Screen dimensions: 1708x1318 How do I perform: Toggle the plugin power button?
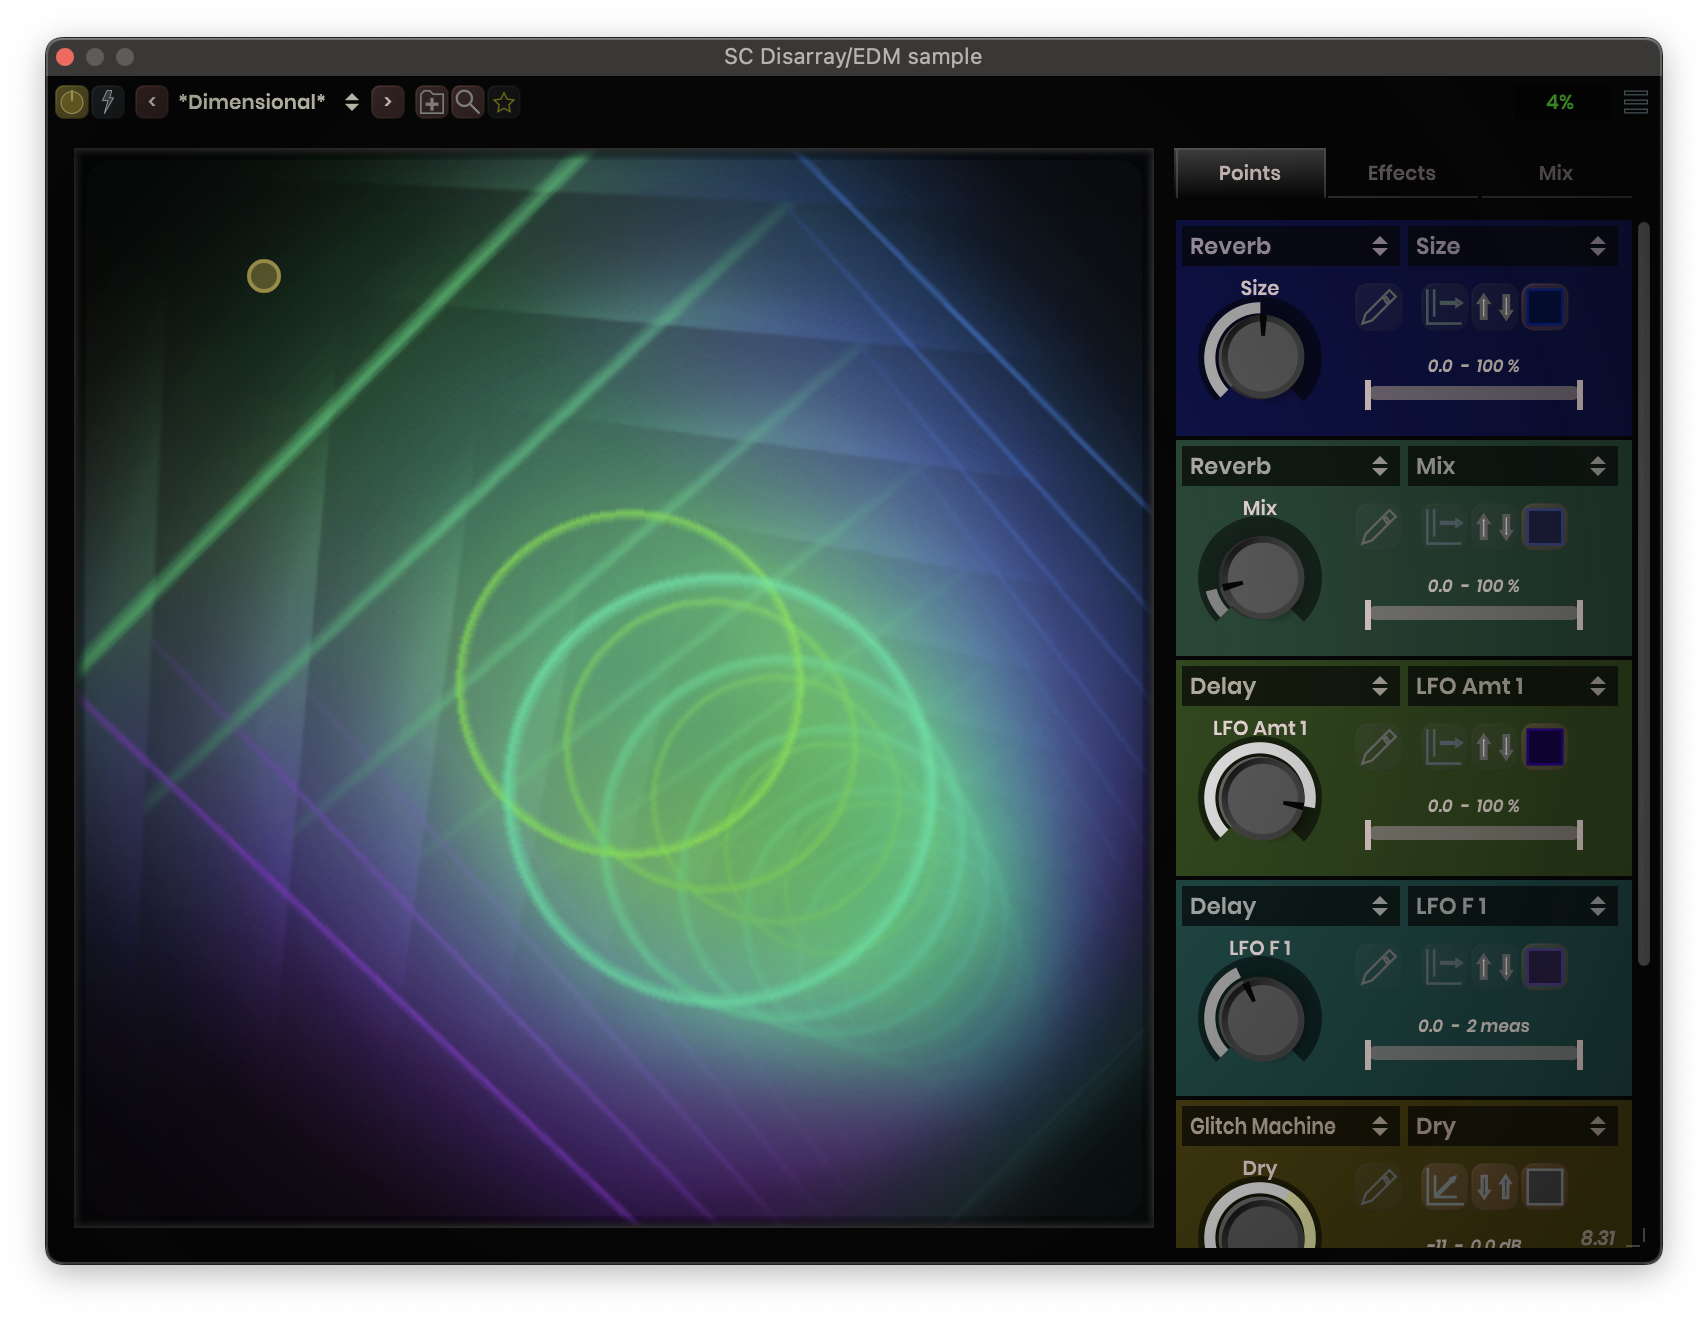click(72, 102)
